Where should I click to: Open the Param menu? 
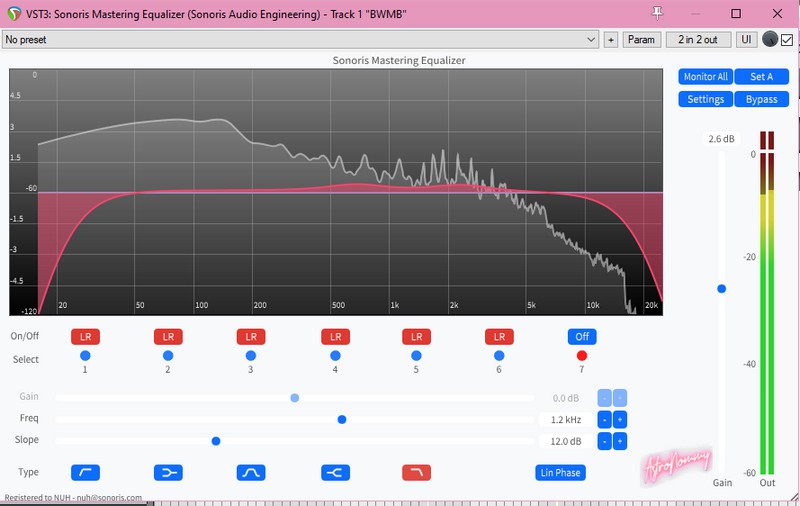point(641,40)
